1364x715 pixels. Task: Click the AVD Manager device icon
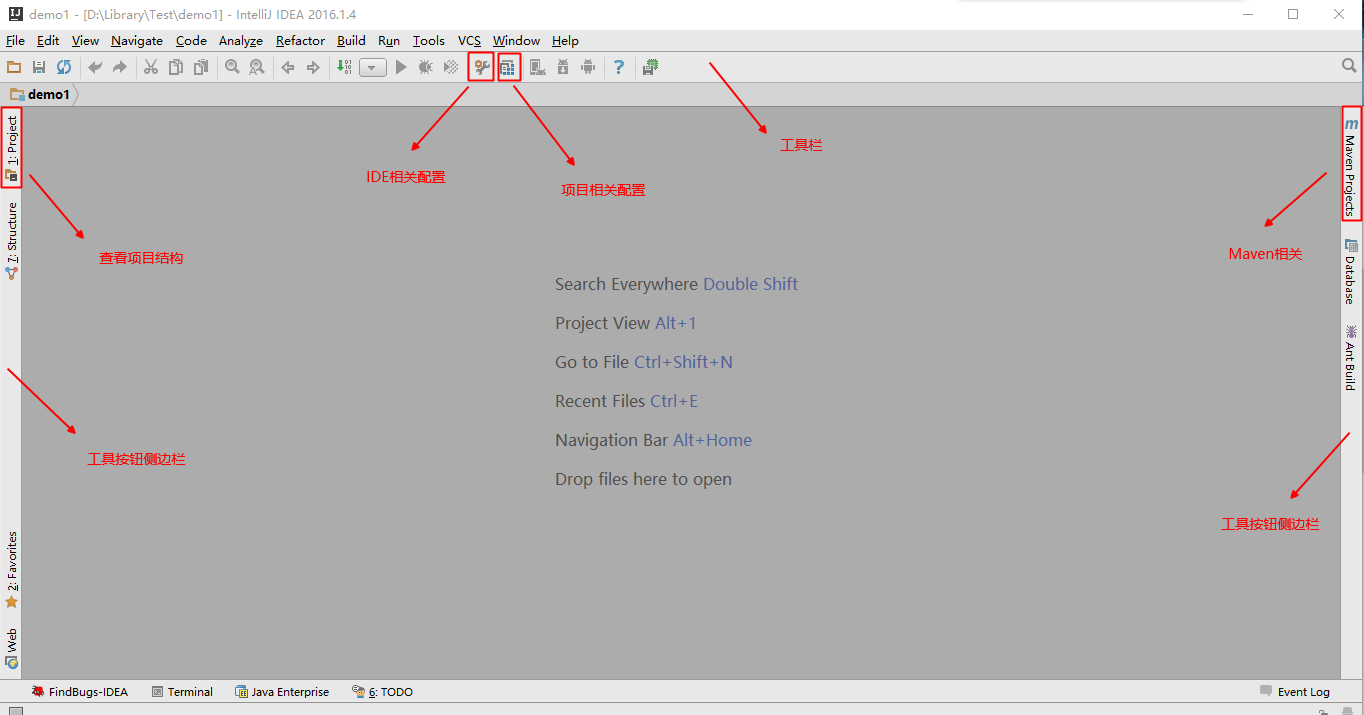coord(537,67)
